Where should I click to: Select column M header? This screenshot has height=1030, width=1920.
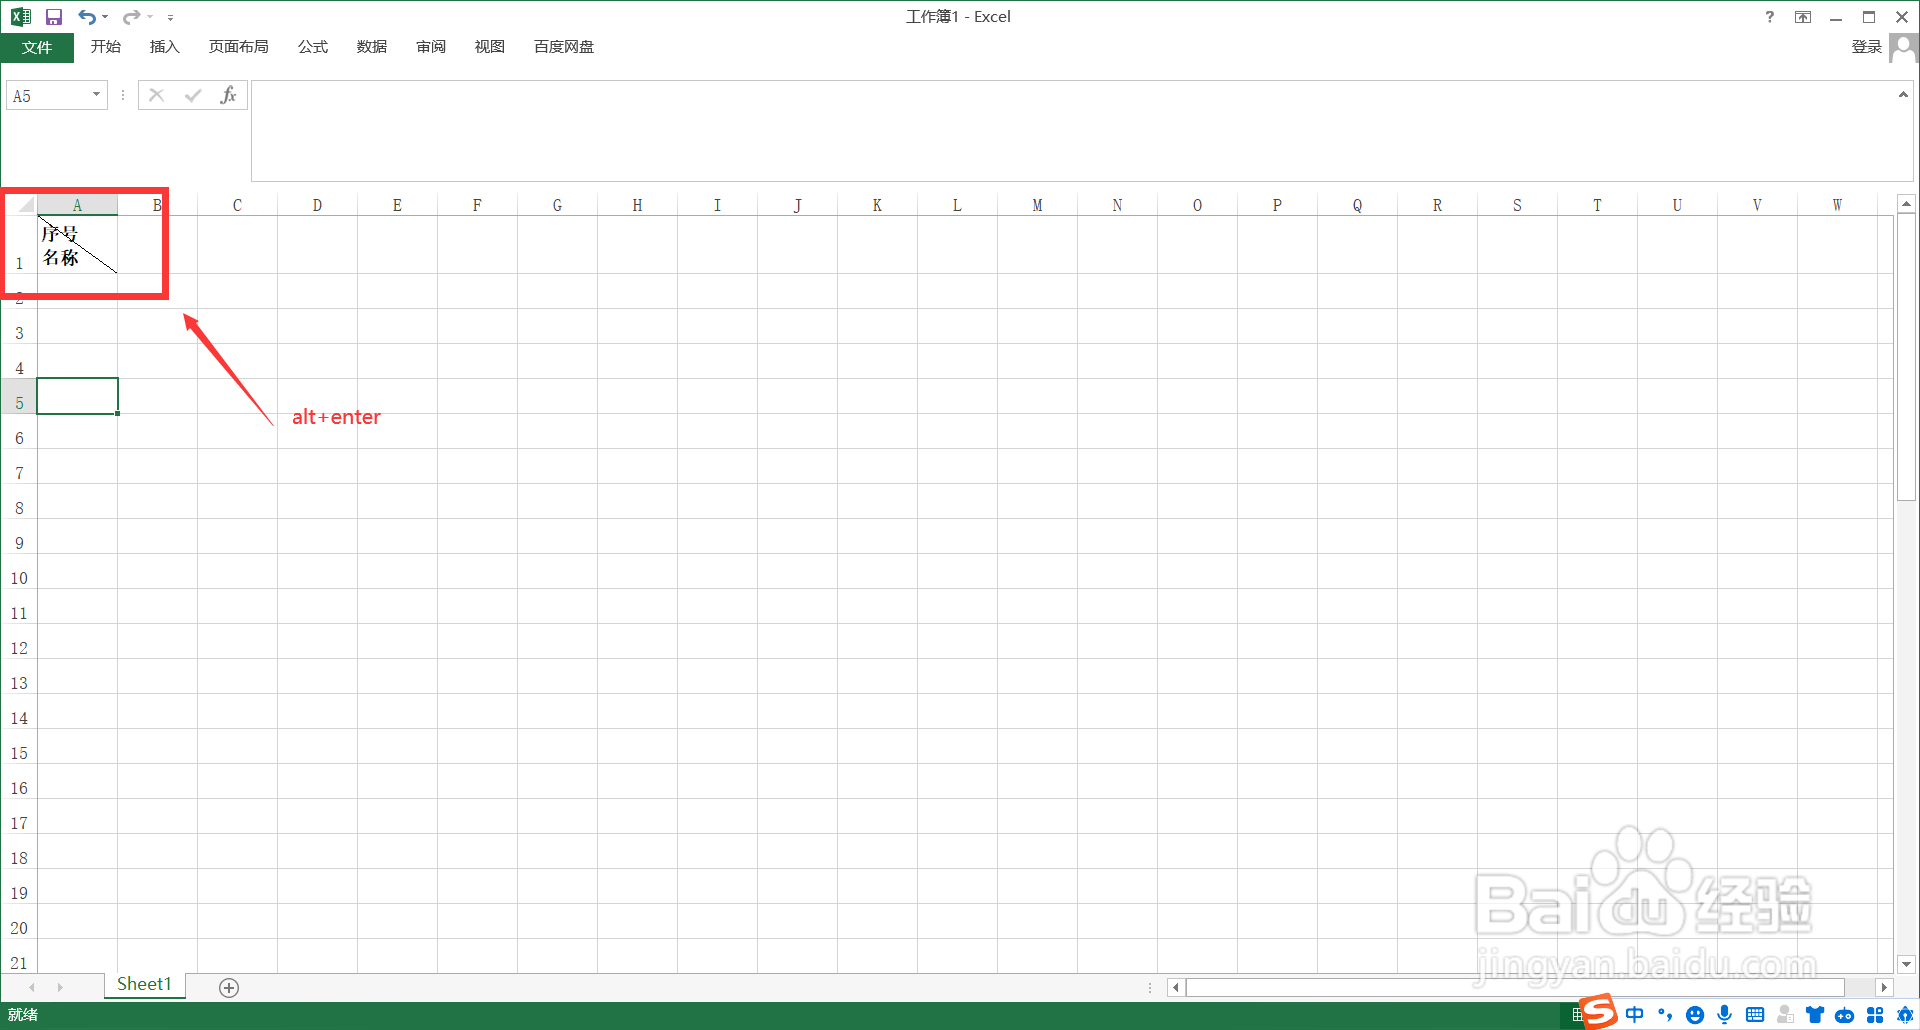[x=1037, y=205]
